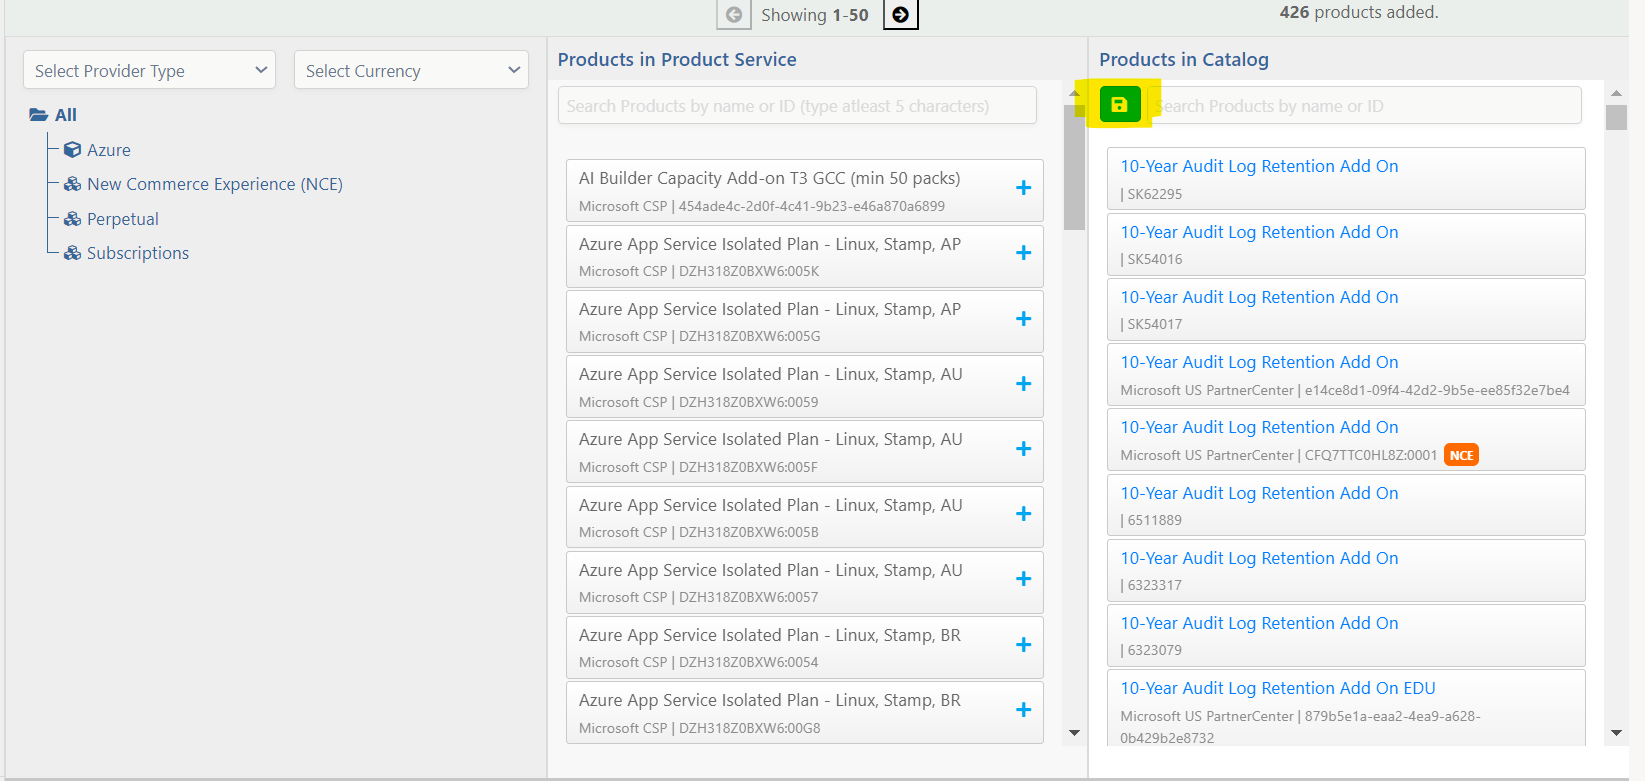This screenshot has height=781, width=1645.
Task: Click the Products in Product Service heading
Action: coord(677,59)
